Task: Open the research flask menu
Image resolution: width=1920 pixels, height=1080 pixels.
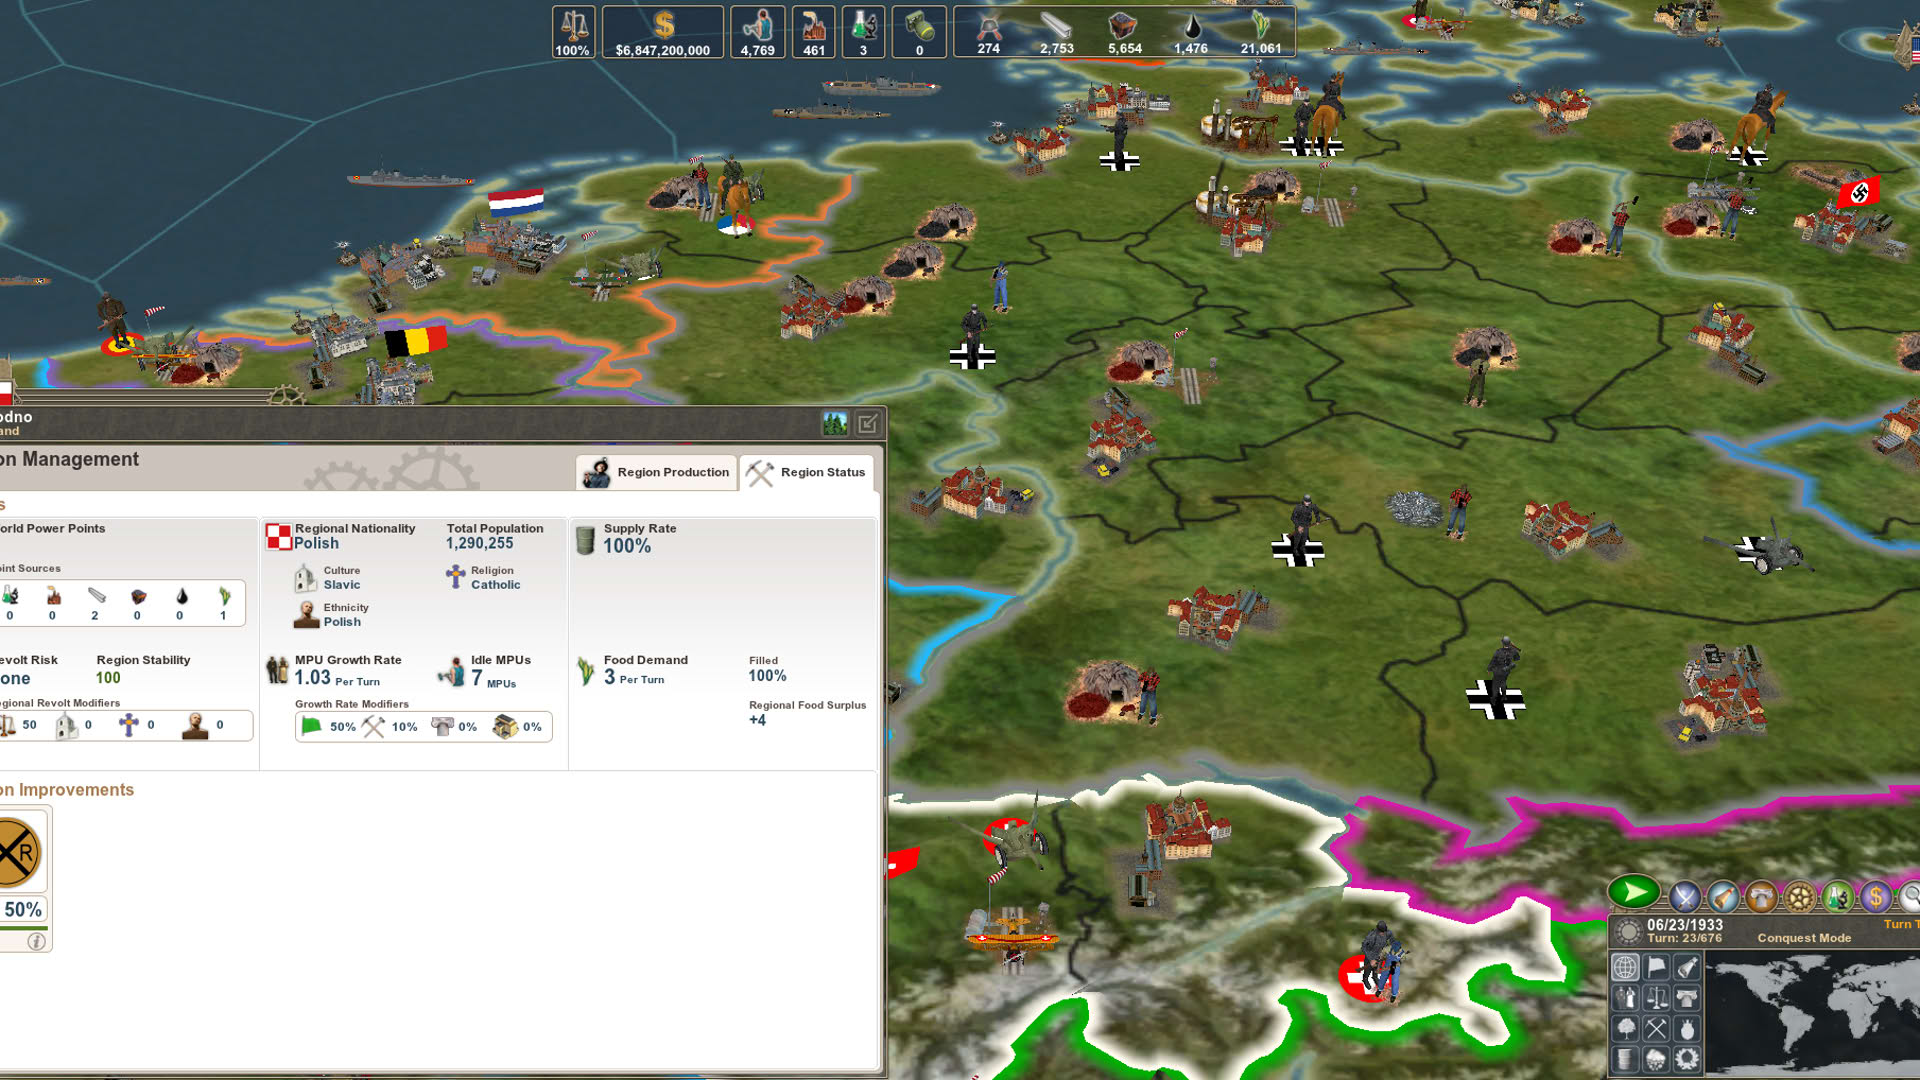Action: [1837, 897]
